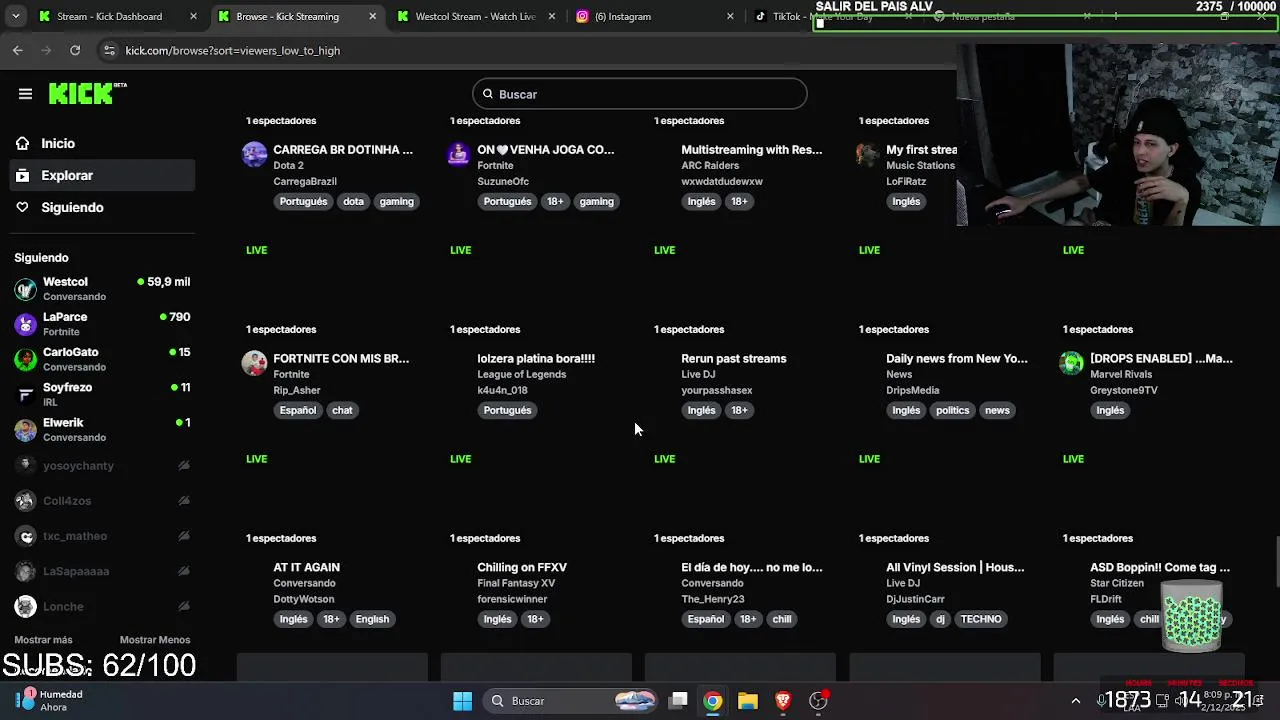Open Brave browser from taskbar
The height and width of the screenshot is (720, 1280).
(x=783, y=701)
